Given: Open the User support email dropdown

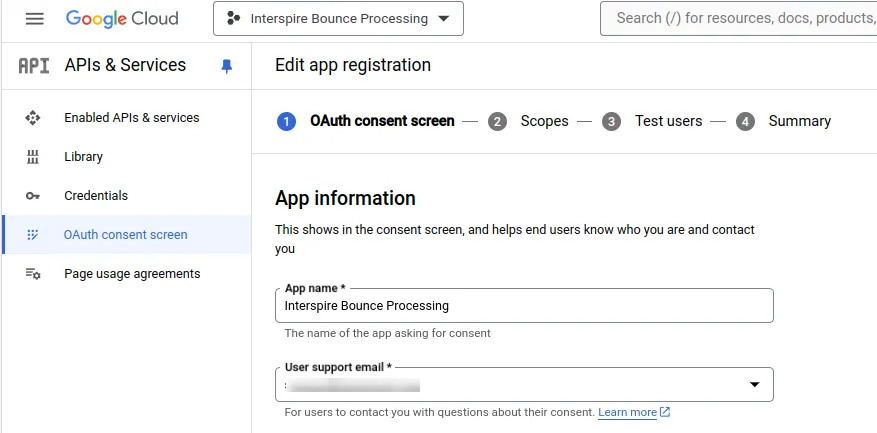Looking at the screenshot, I should click(524, 384).
